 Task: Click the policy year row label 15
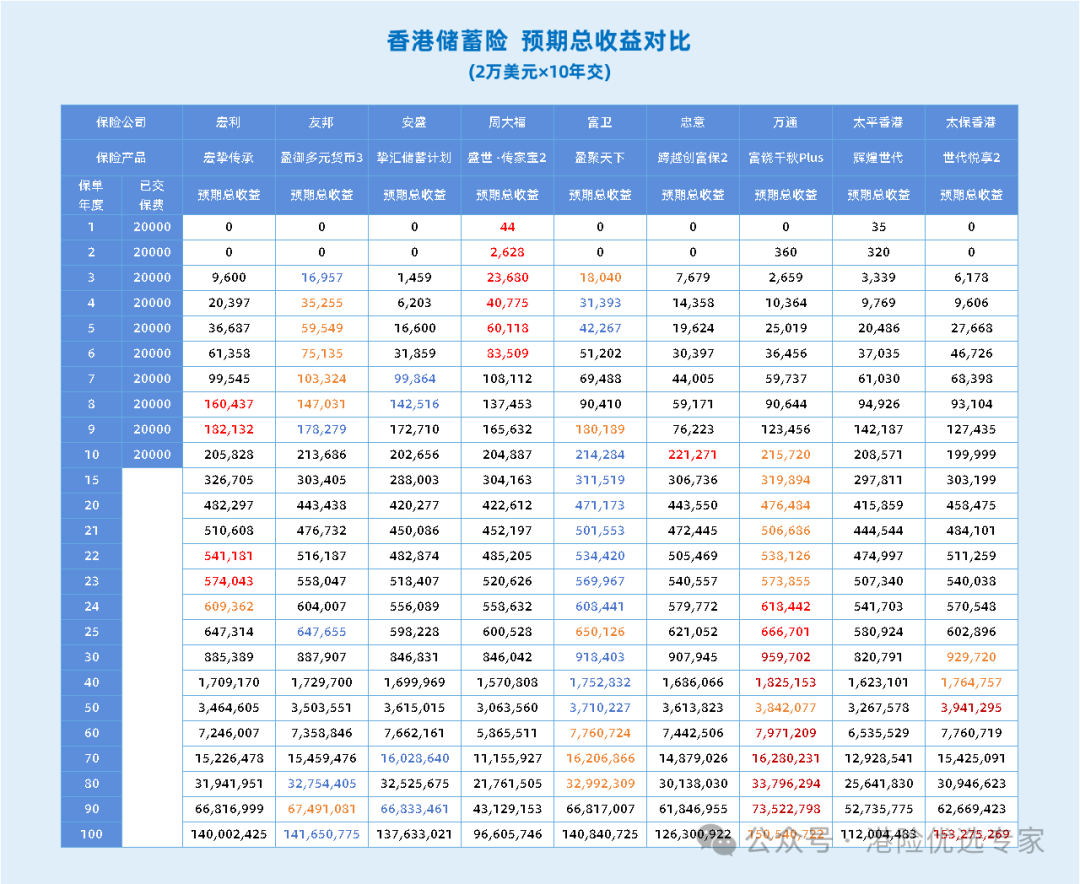pos(92,480)
